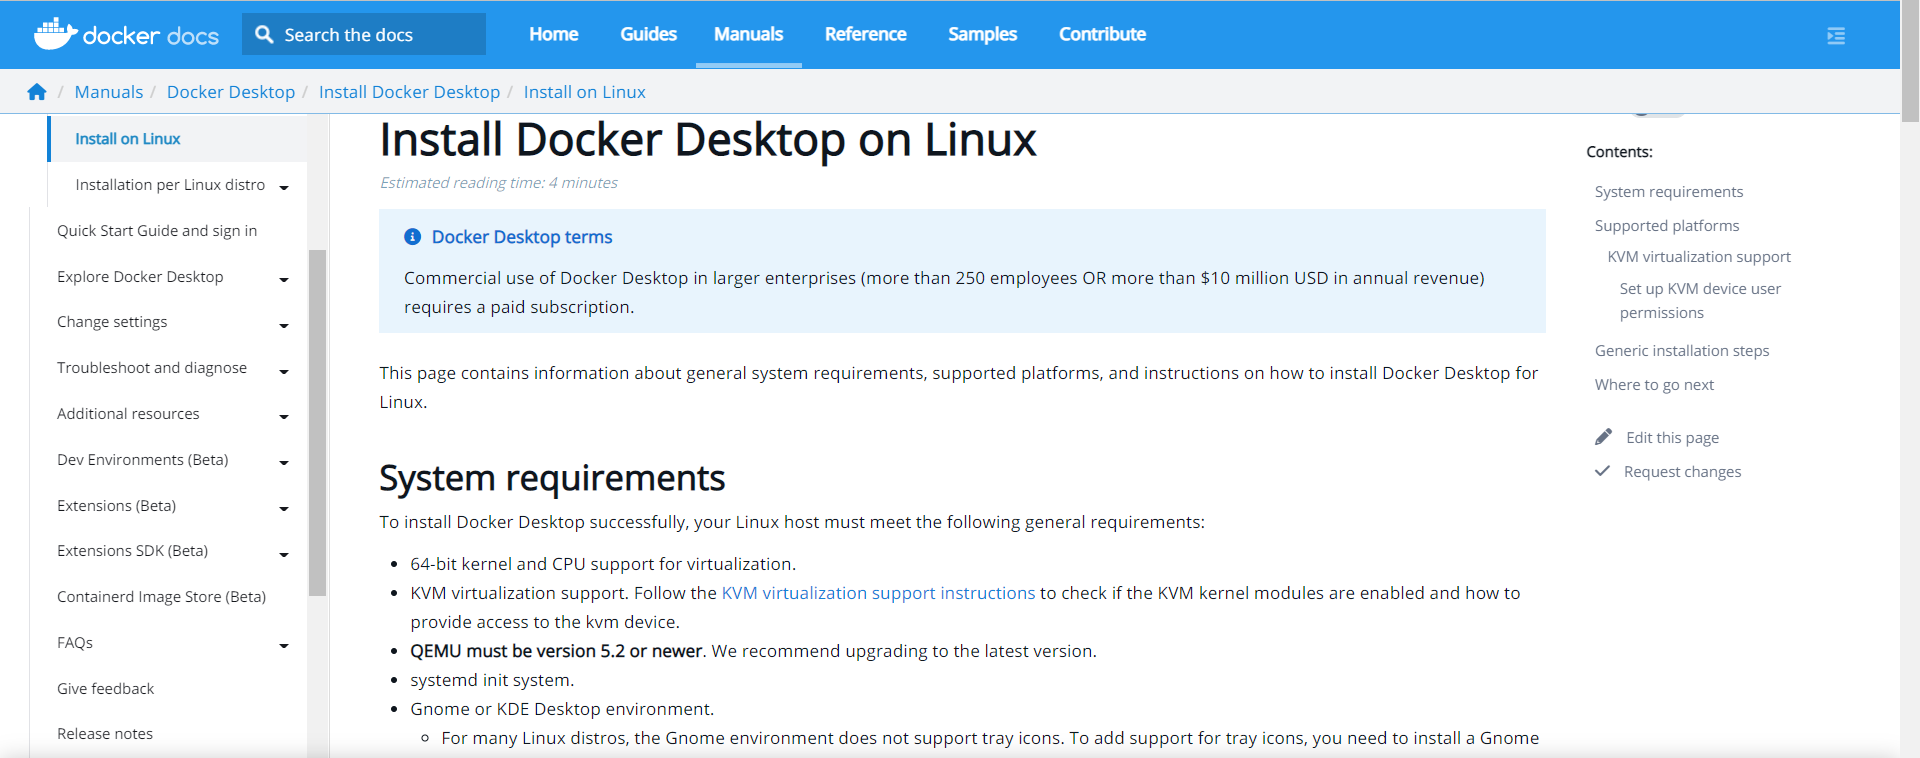Open the Samples tab

pos(982,34)
